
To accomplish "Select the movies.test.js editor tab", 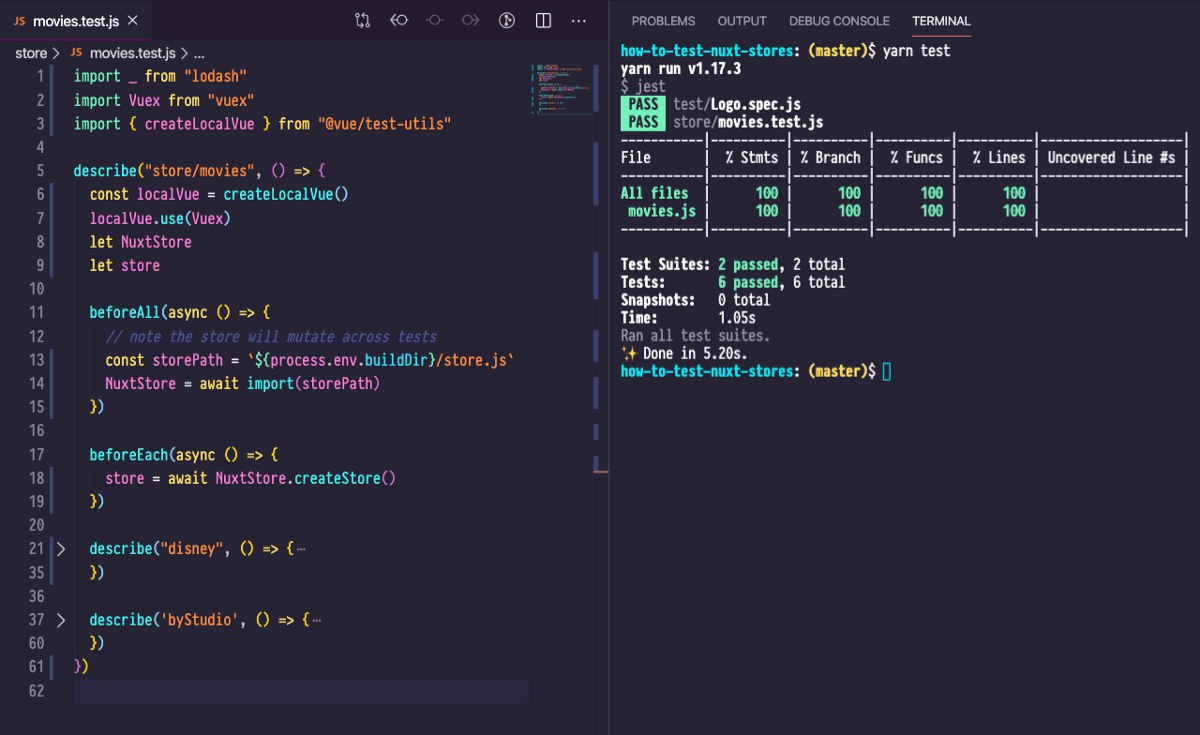I will [x=76, y=20].
